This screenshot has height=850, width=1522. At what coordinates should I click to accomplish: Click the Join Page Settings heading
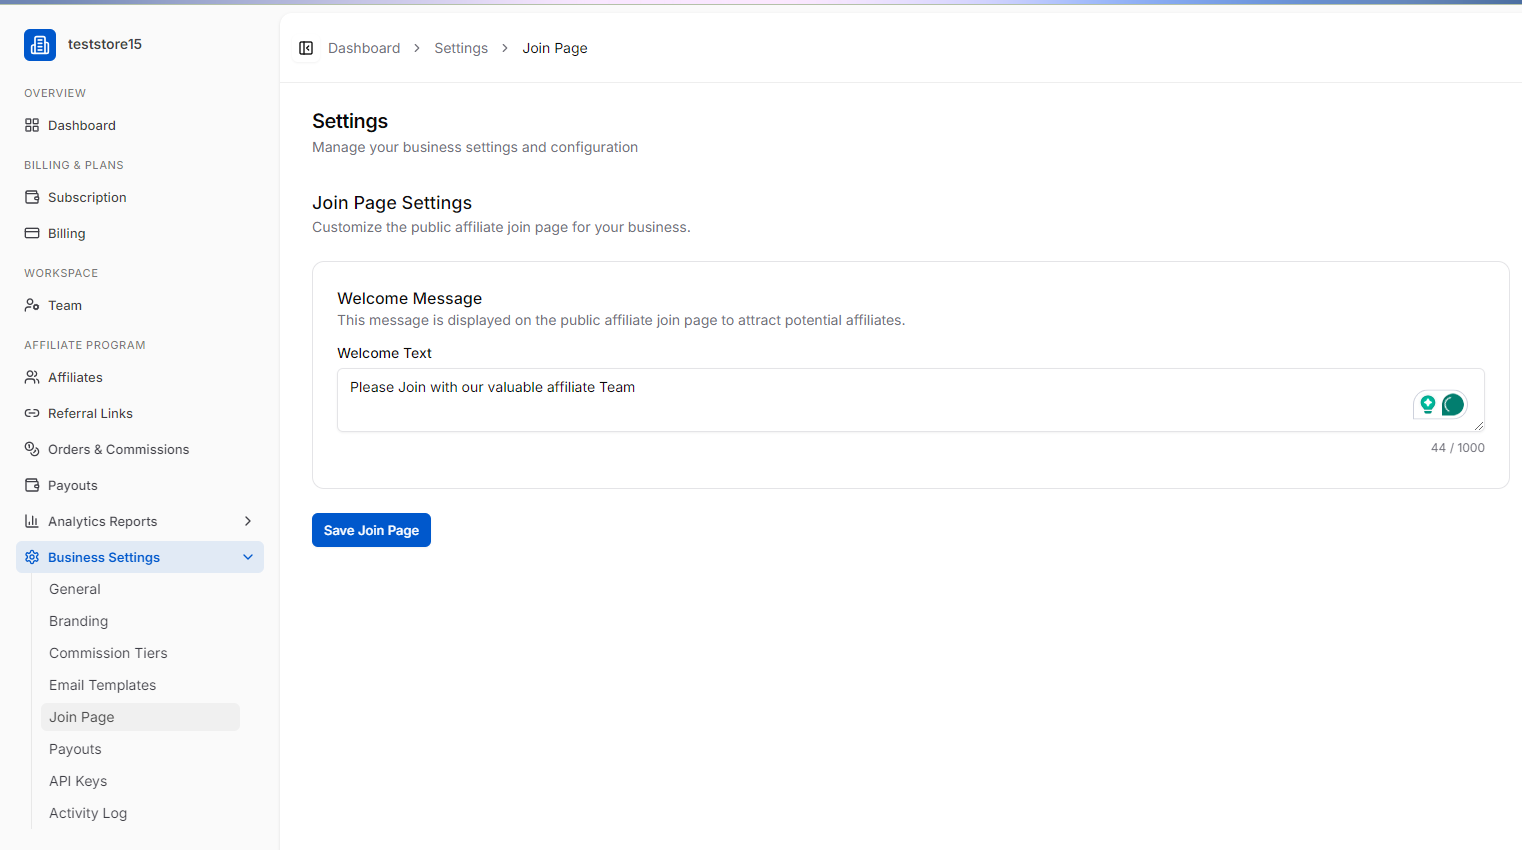click(x=392, y=203)
